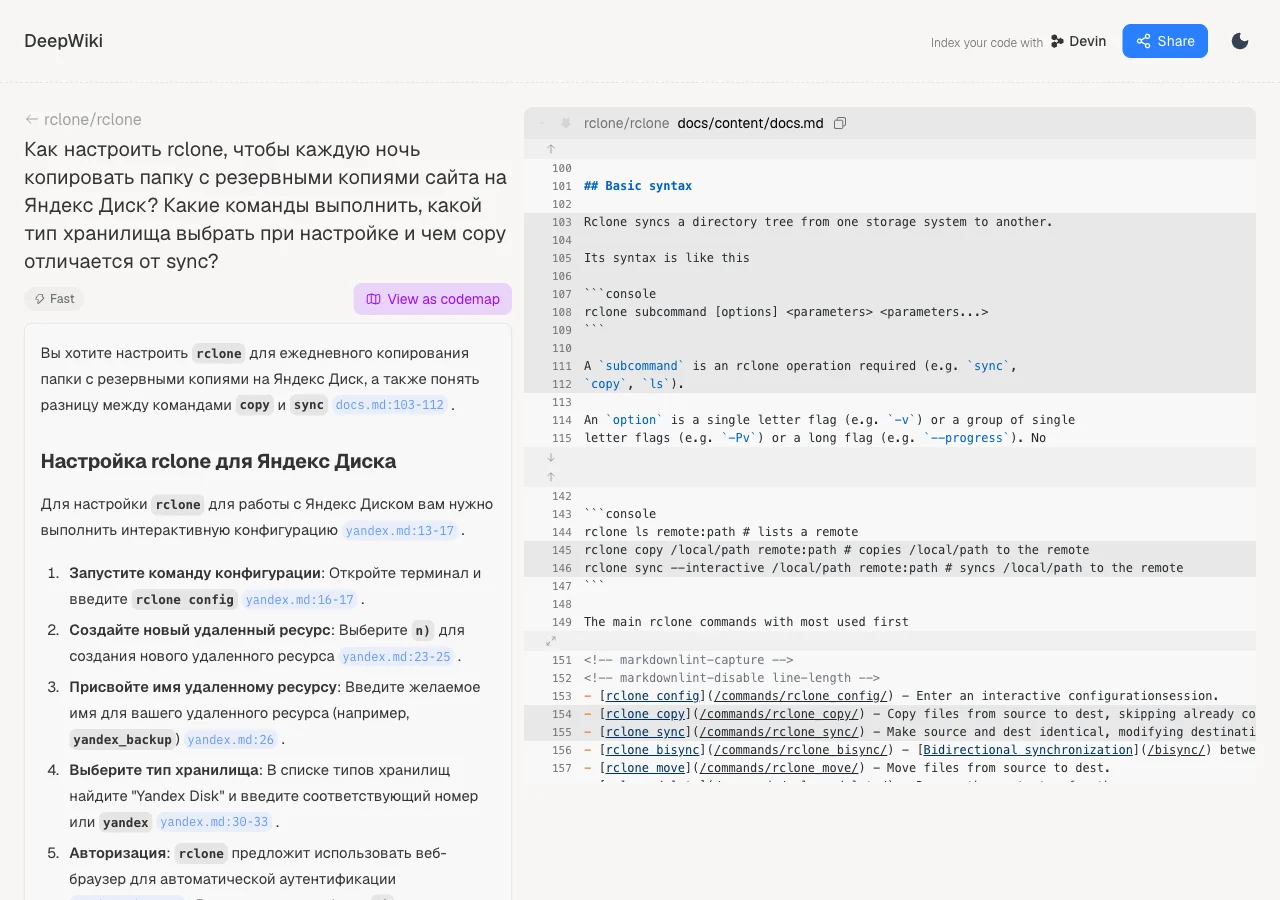Click the rclone/rclone repo name in code header
Viewport: 1280px width, 900px height.
(626, 123)
